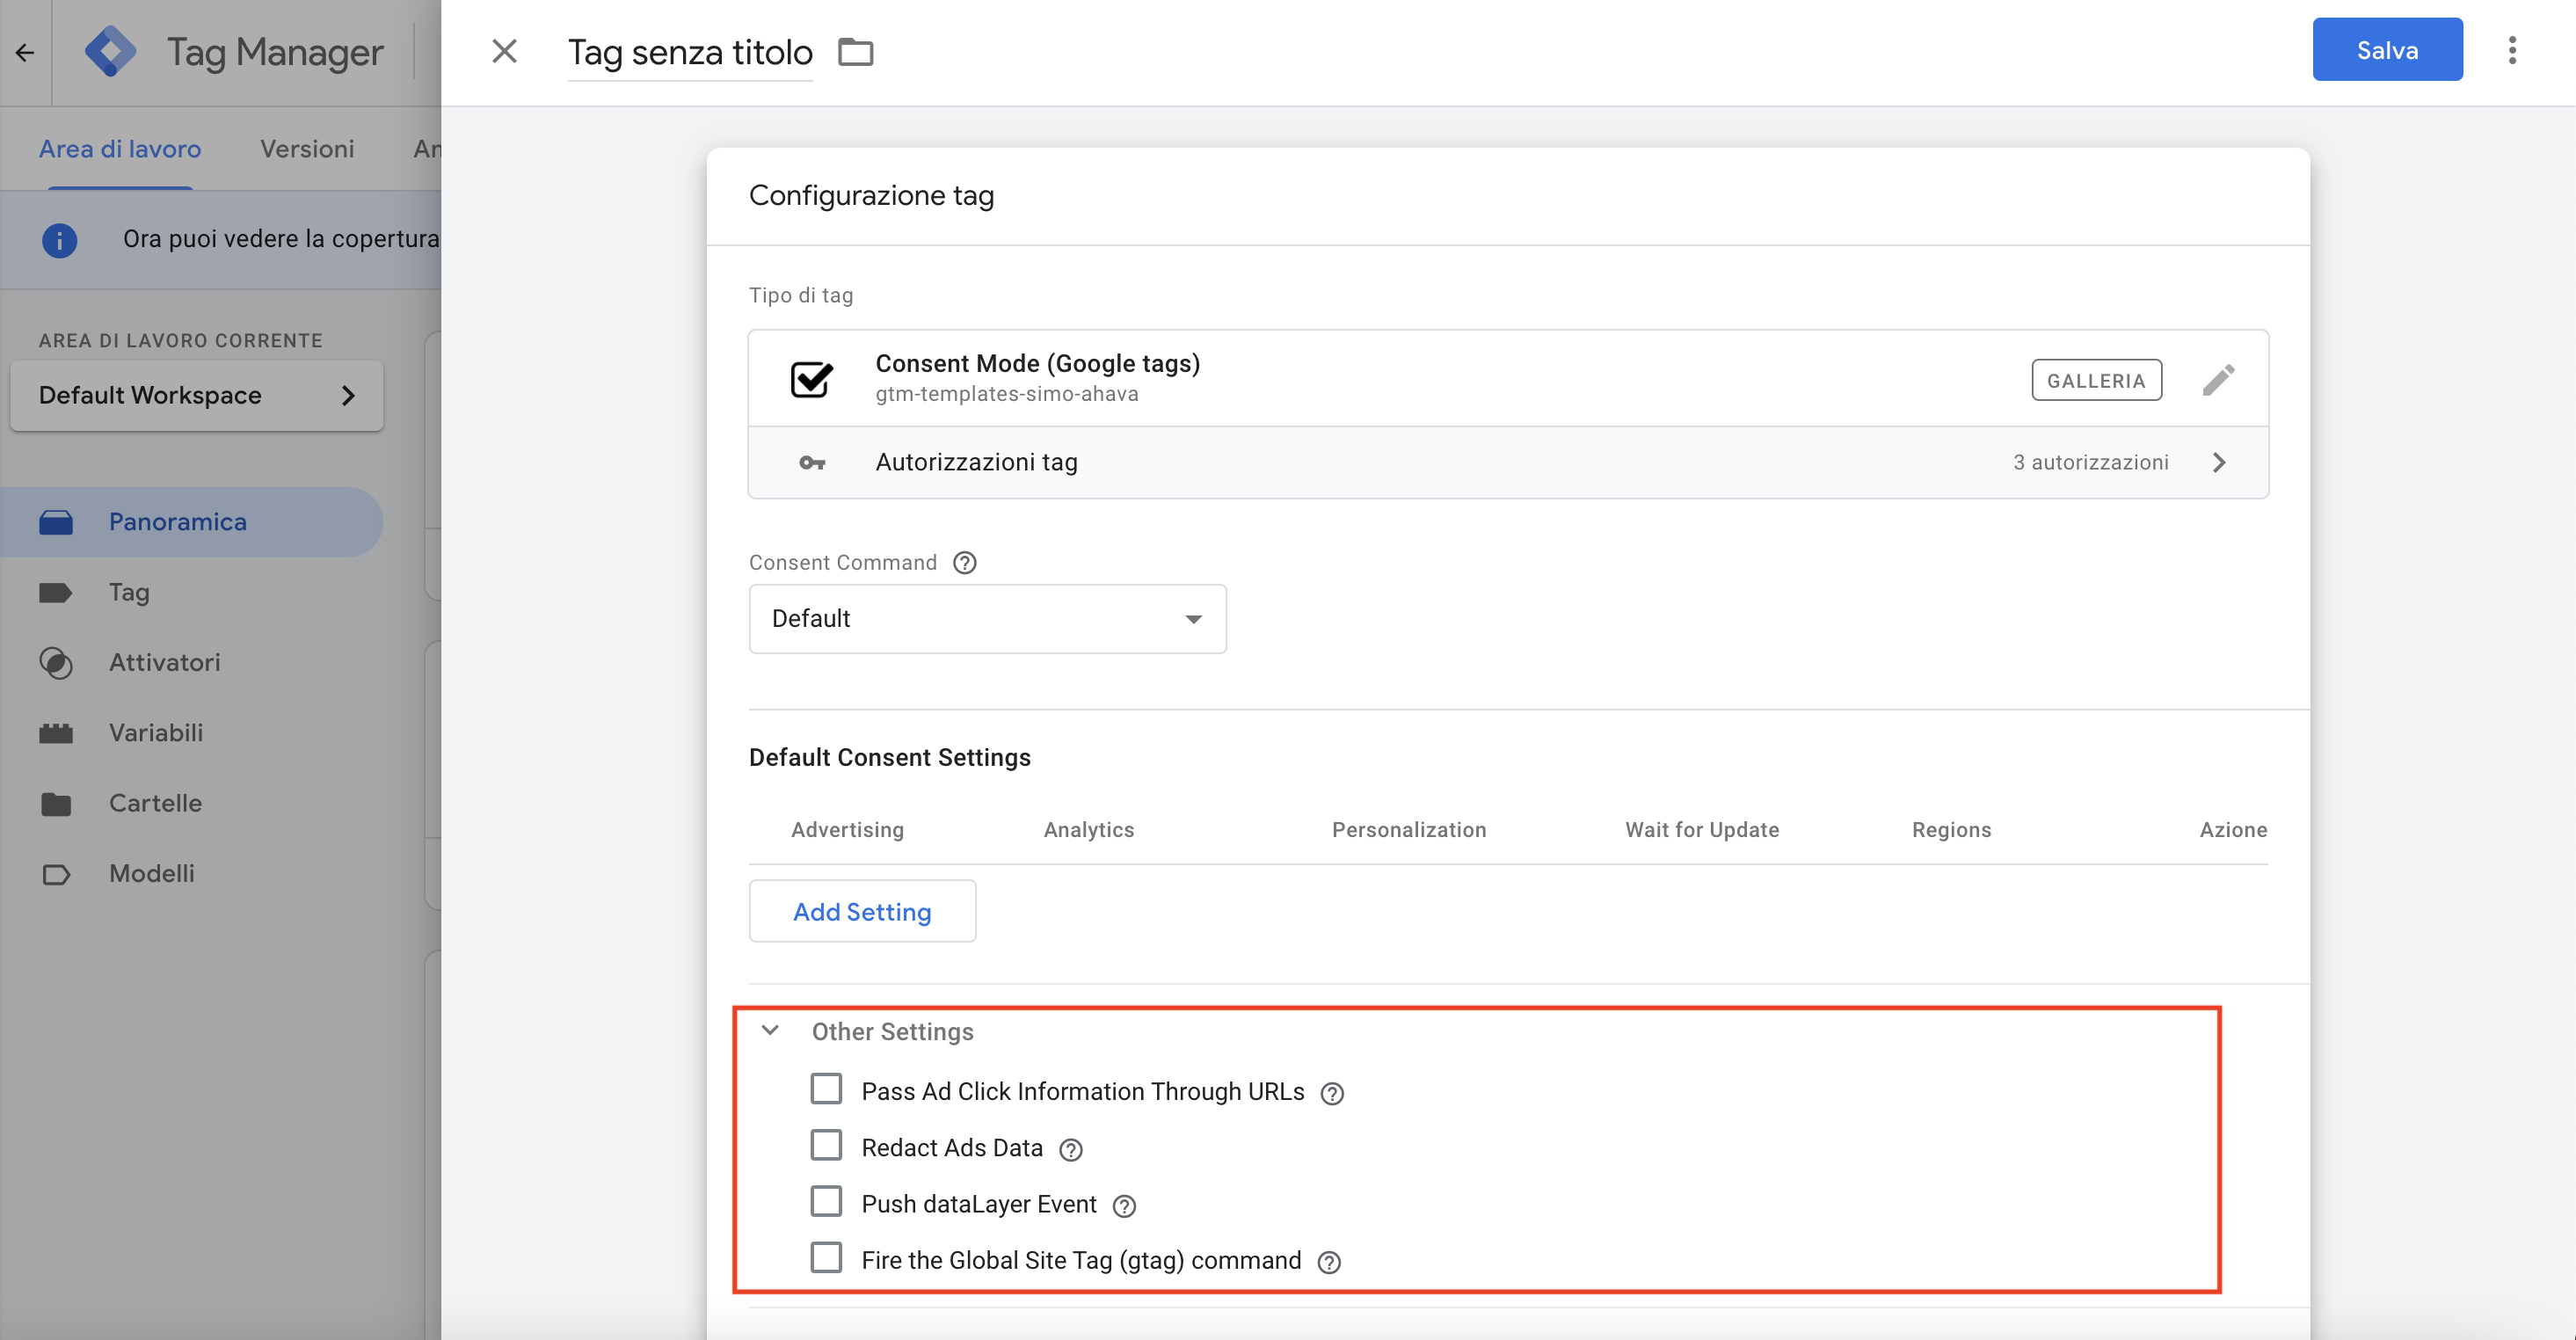Viewport: 2576px width, 1340px height.
Task: Enable Pass Ad Click Information Through URLs
Action: 826,1089
